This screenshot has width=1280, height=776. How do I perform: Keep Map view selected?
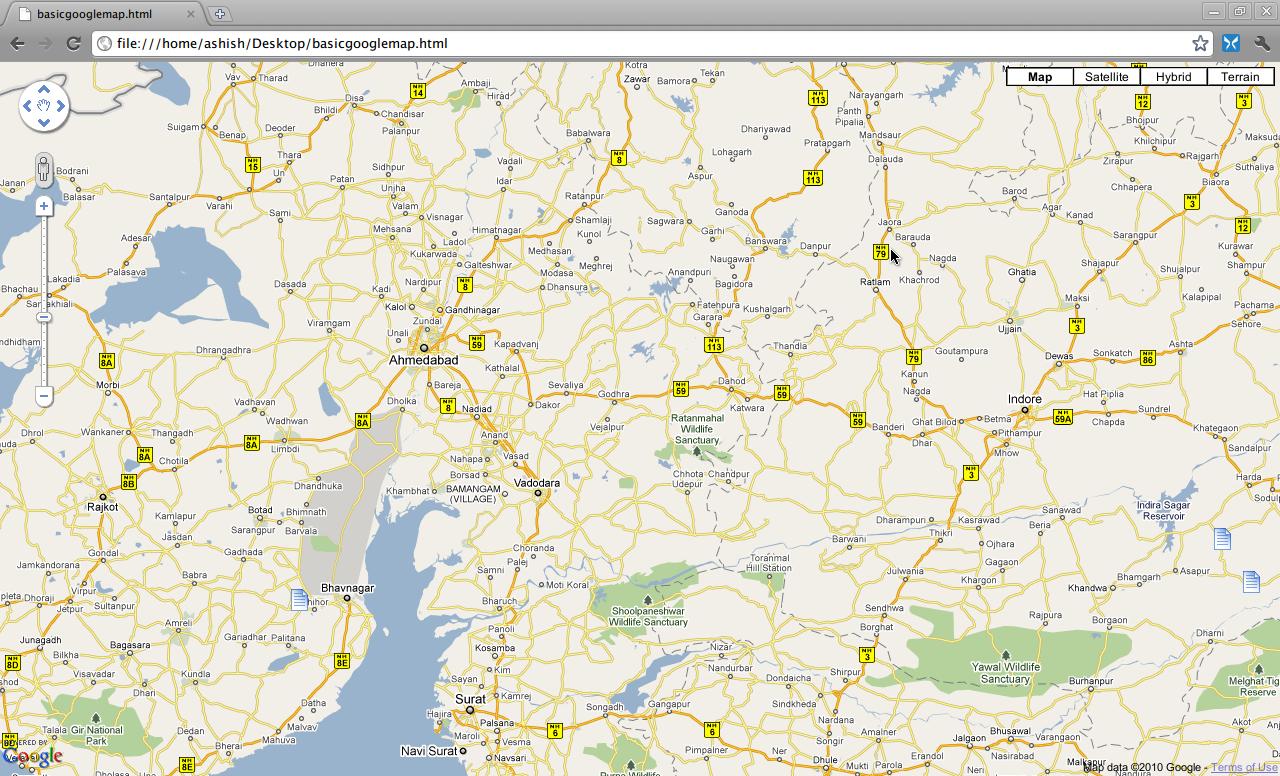tap(1039, 76)
